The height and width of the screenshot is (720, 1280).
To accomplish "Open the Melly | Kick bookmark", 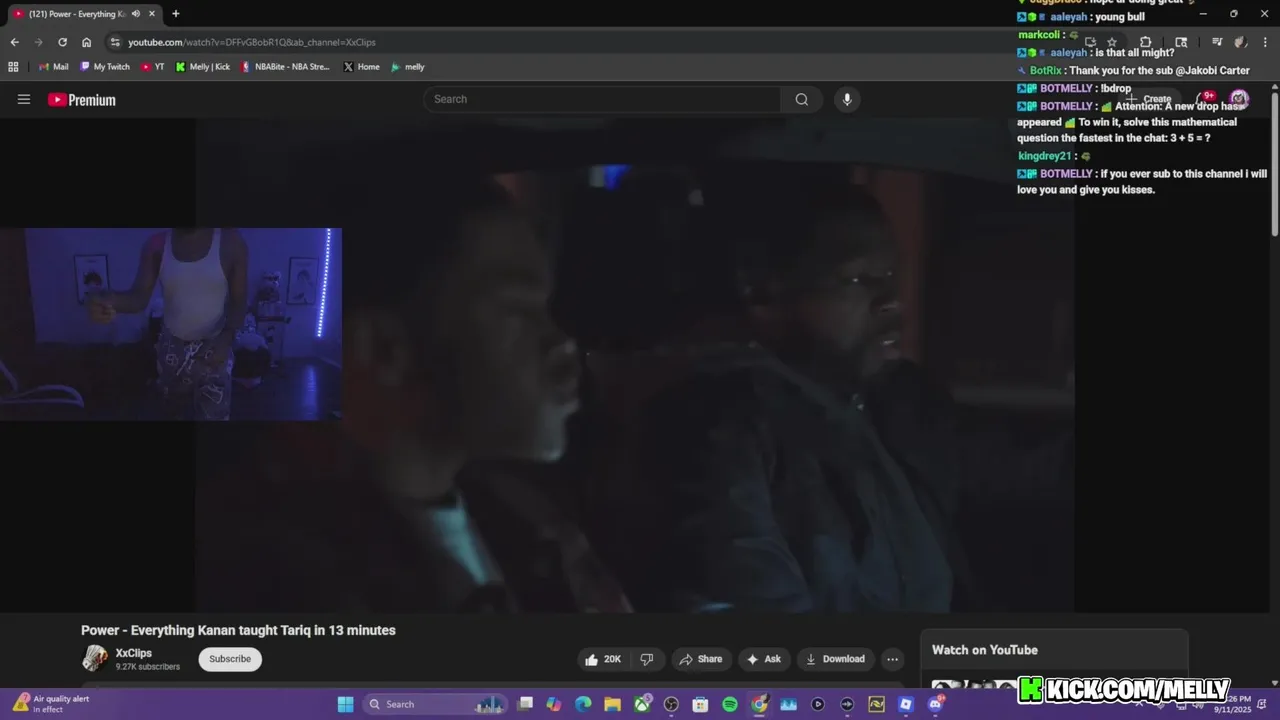I will tap(203, 67).
